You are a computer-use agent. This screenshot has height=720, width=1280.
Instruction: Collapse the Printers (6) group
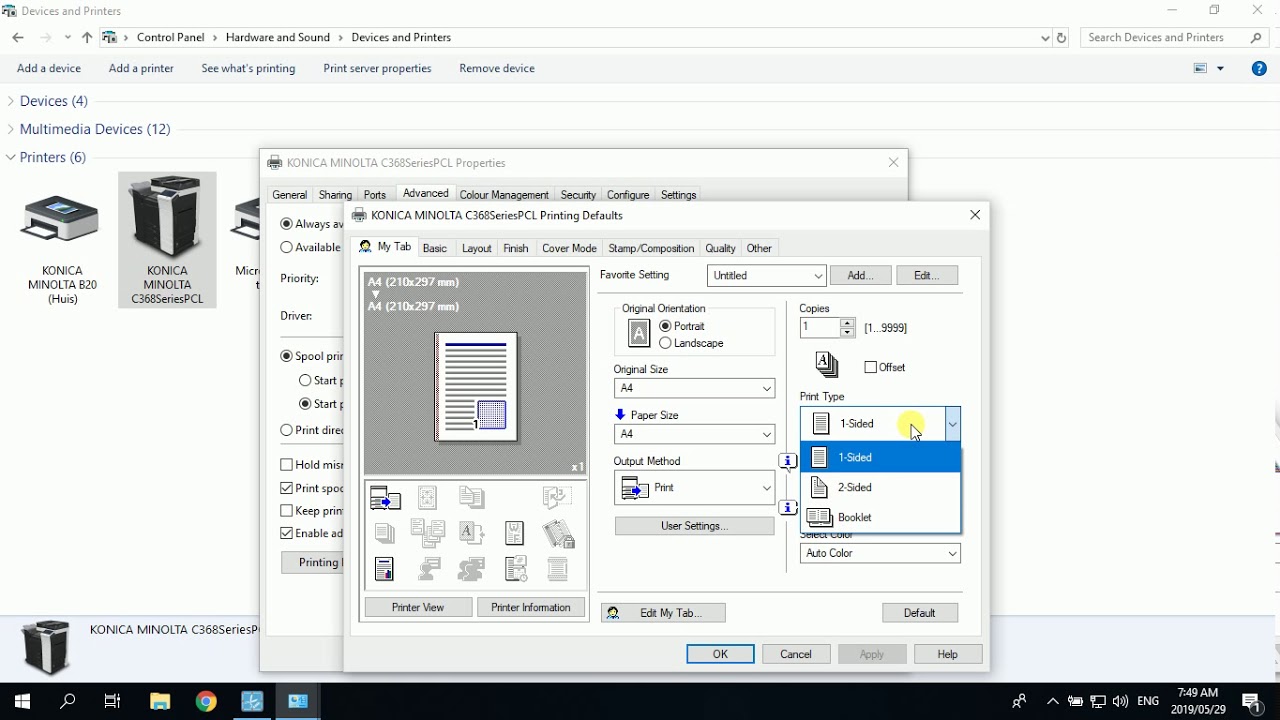11,157
